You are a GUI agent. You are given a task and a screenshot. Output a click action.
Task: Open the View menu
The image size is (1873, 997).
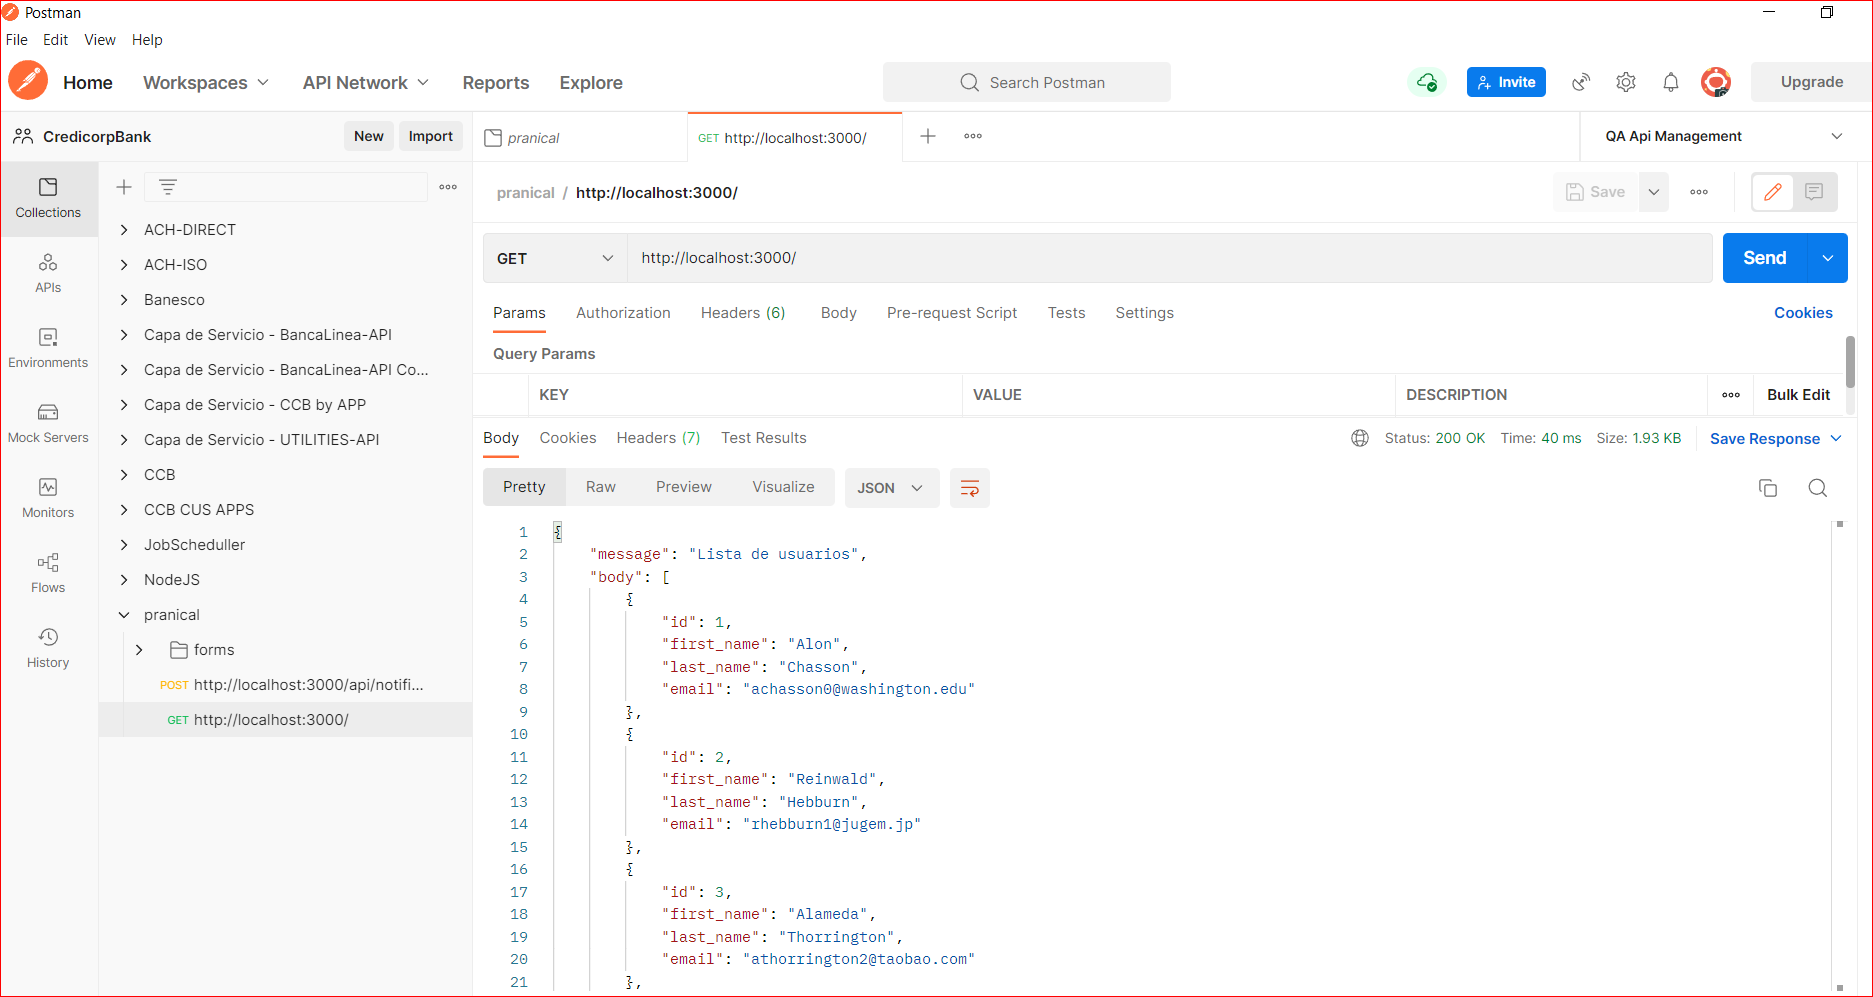coord(100,40)
